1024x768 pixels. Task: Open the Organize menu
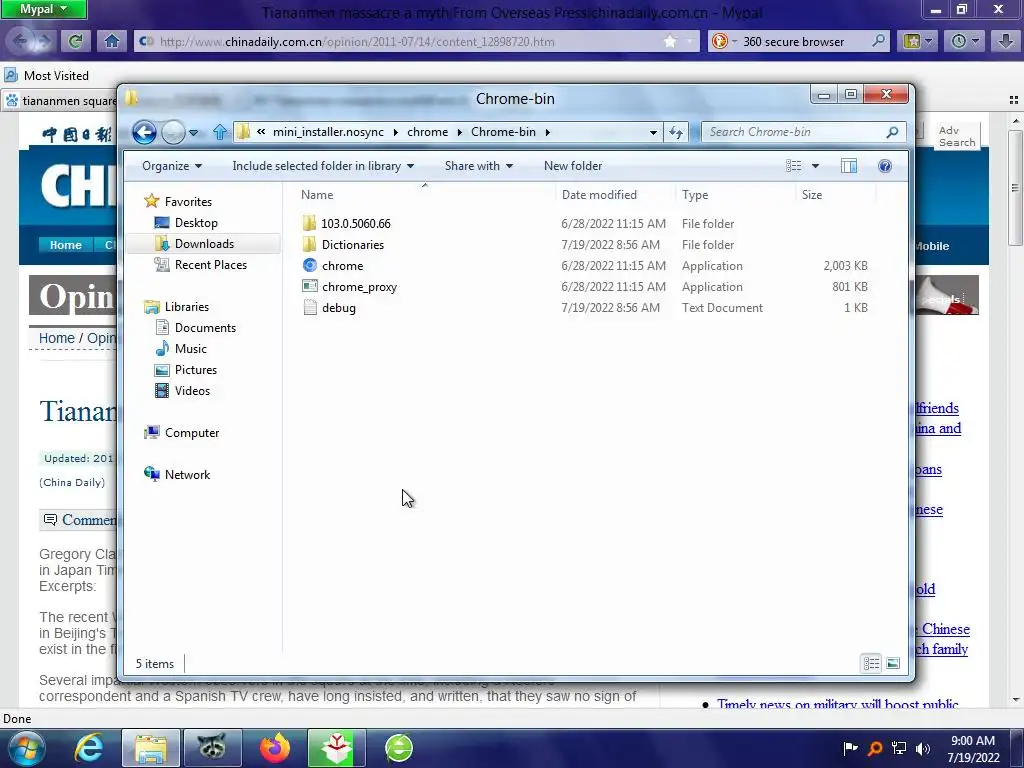click(172, 166)
